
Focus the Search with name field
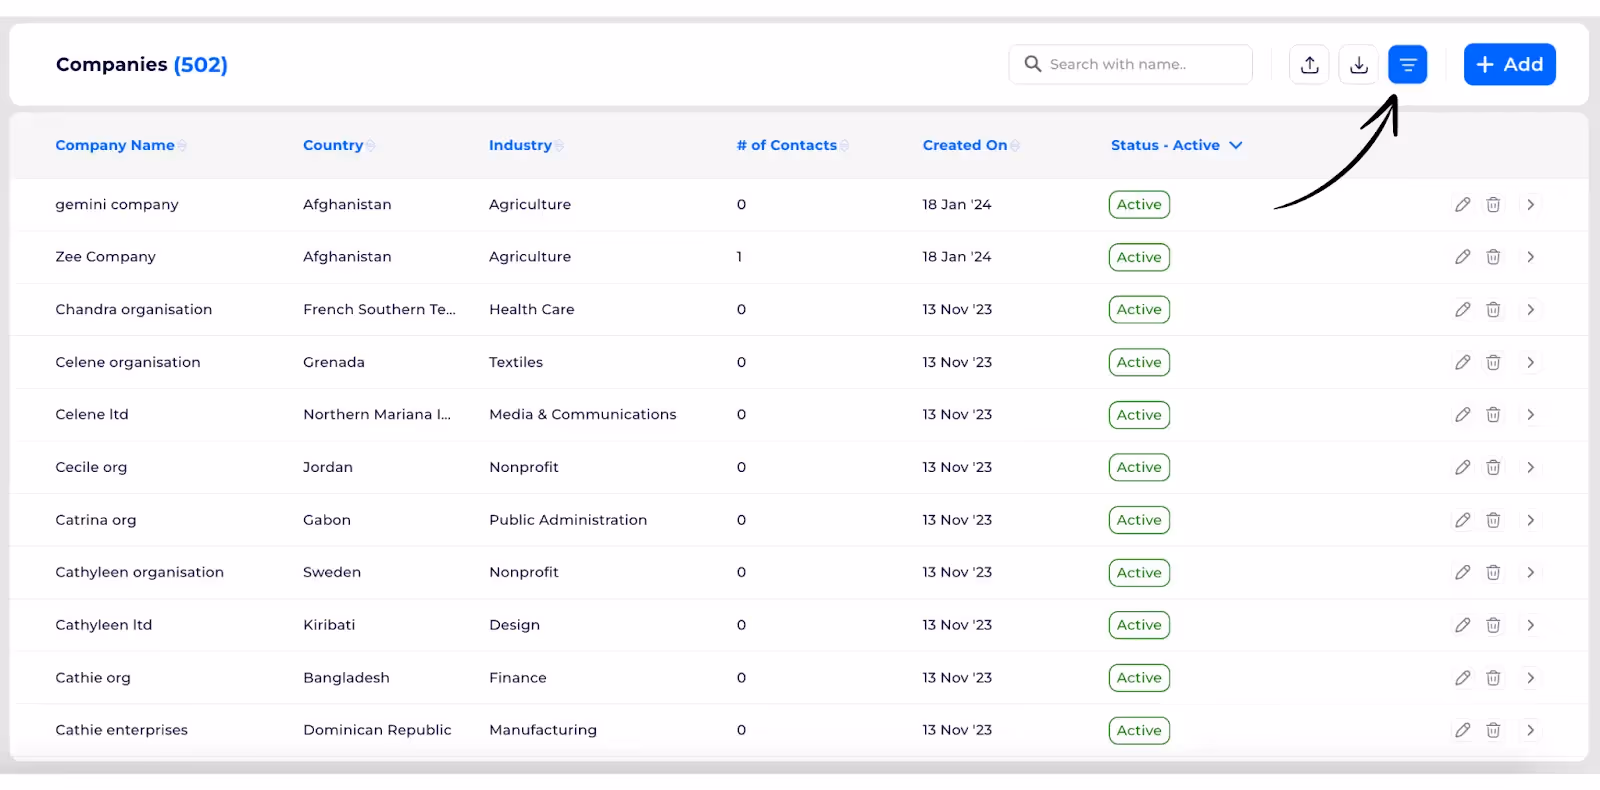[1130, 64]
